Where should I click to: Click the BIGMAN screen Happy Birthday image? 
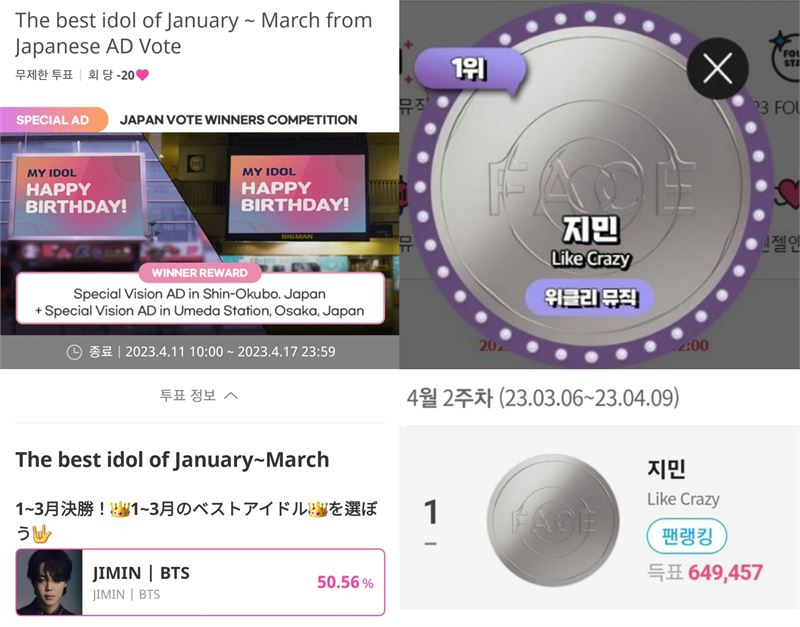point(296,194)
